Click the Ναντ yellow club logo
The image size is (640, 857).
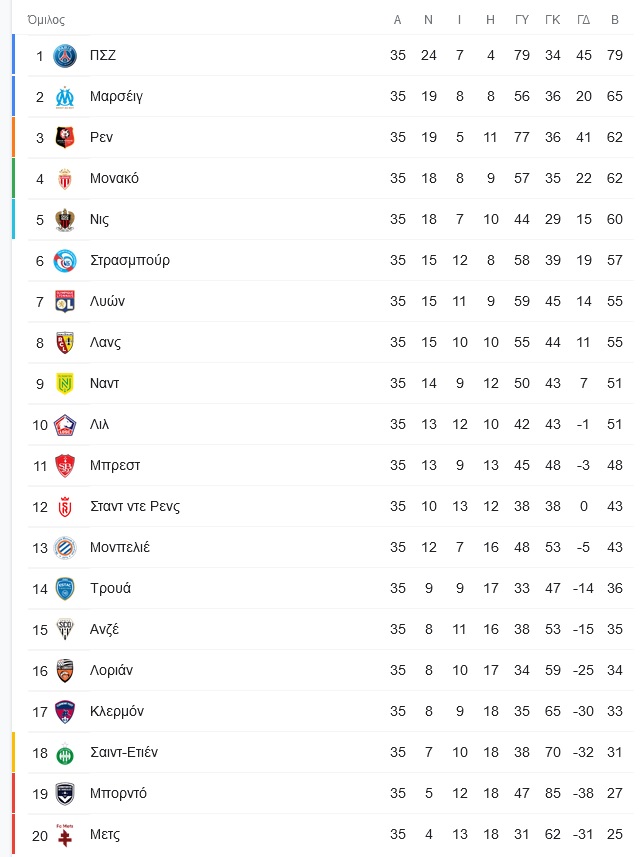[65, 384]
